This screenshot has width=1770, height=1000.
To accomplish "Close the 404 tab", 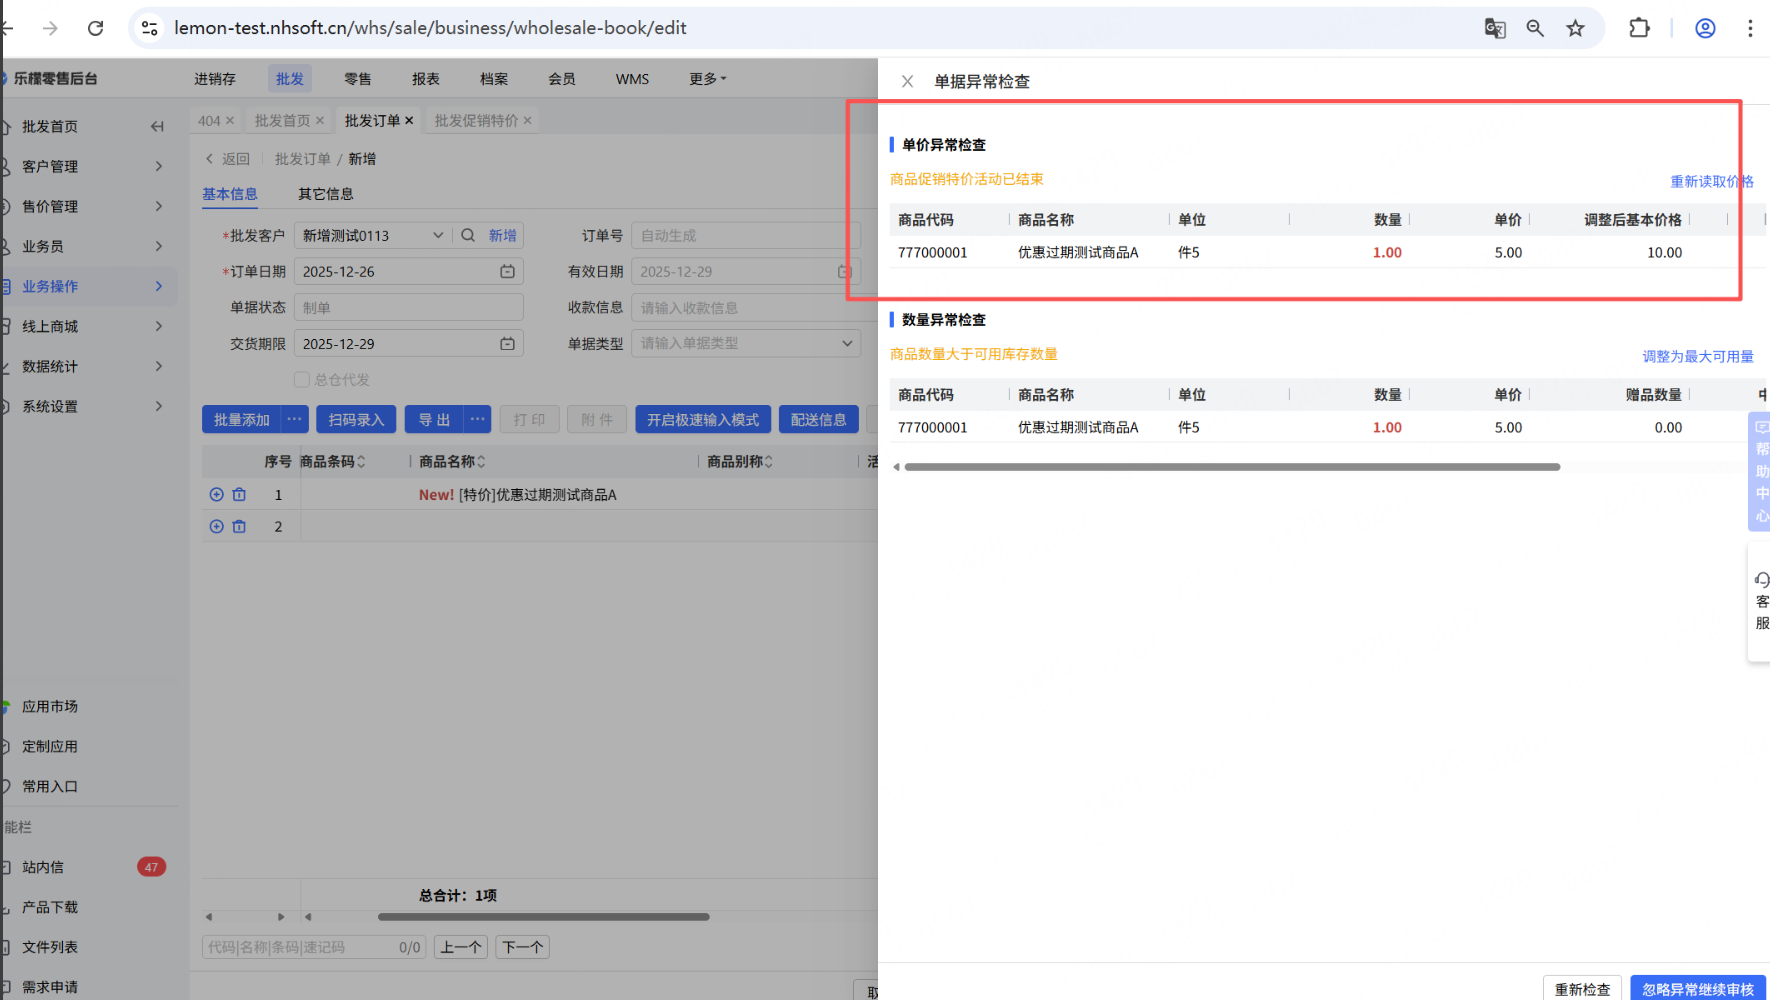I will (x=230, y=120).
